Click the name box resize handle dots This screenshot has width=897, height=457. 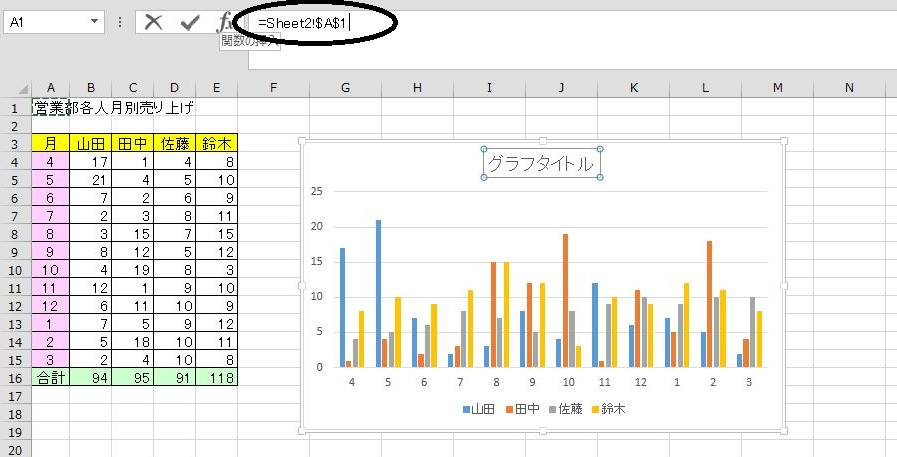[120, 22]
